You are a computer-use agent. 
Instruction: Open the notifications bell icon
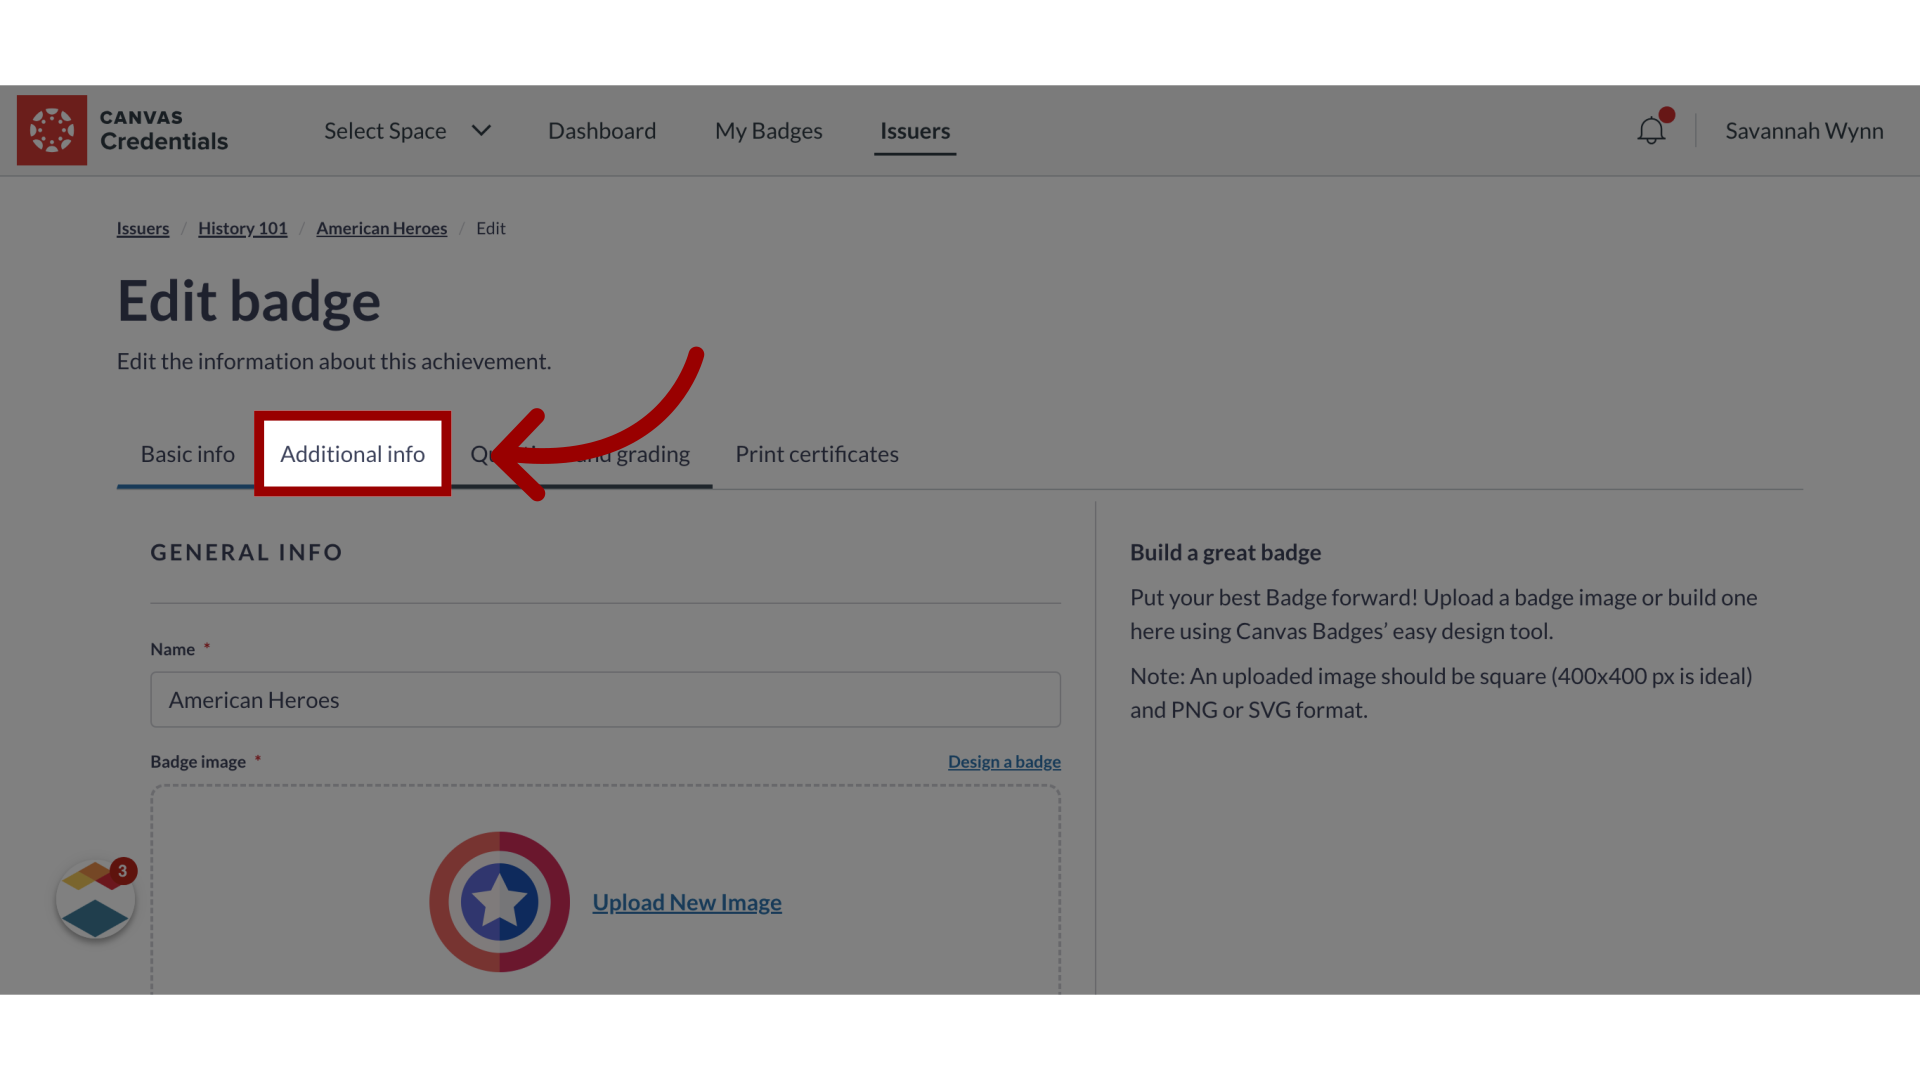(x=1650, y=129)
